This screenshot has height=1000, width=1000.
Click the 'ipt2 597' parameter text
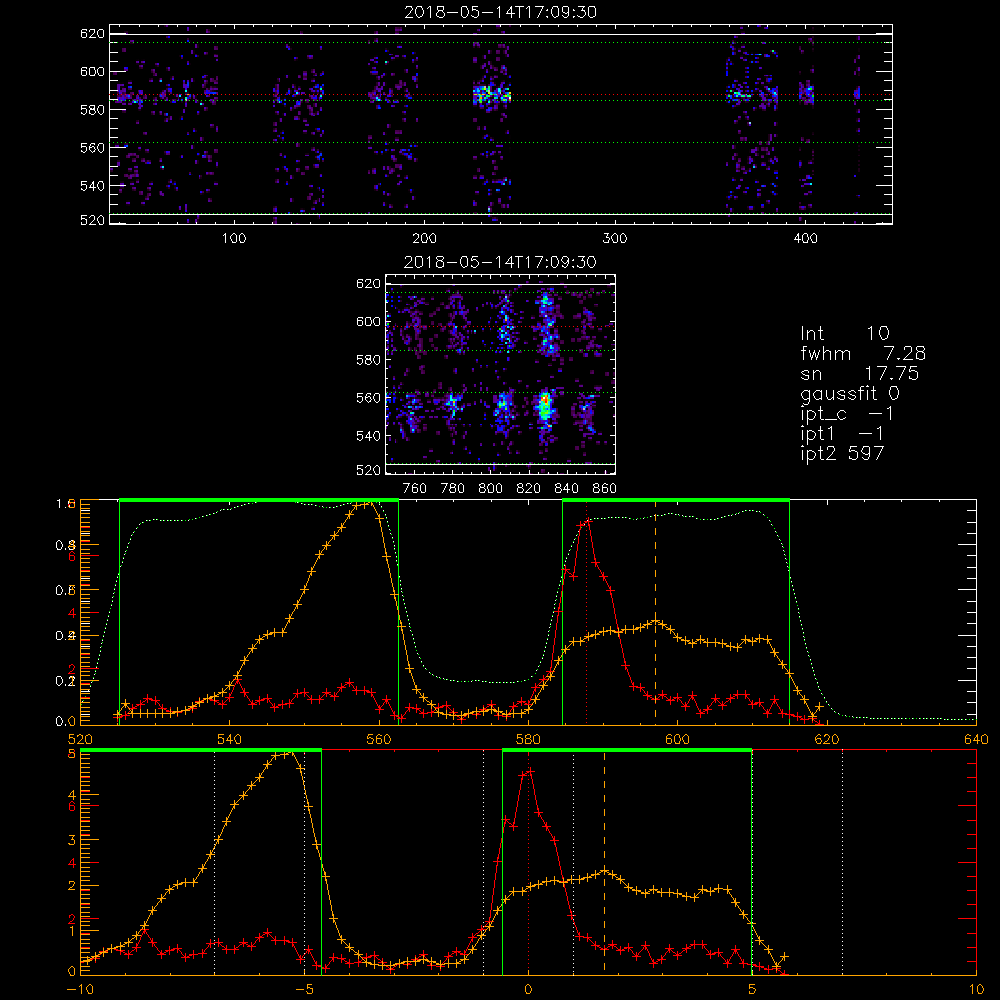[842, 453]
